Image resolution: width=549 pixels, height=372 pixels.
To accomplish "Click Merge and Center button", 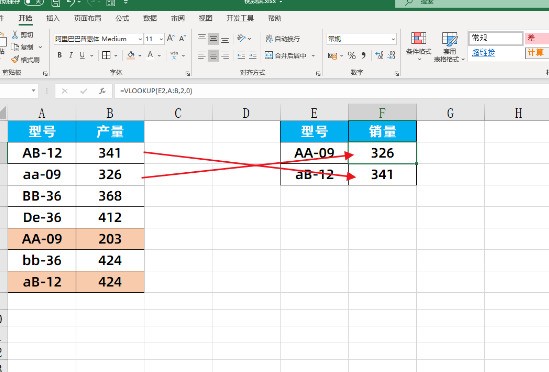I will point(286,55).
